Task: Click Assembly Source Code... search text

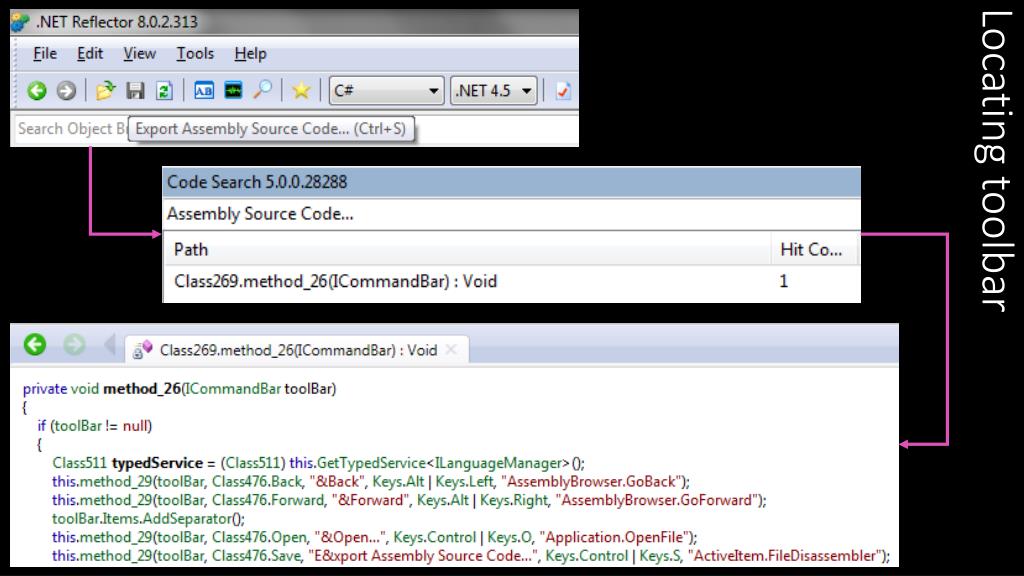Action: [x=260, y=214]
